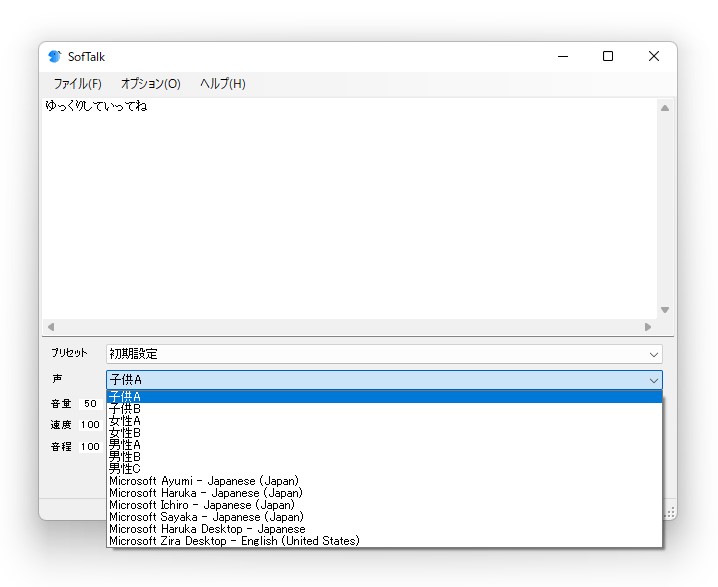The height and width of the screenshot is (587, 718).
Task: Open the ヘルプ(H) menu
Action: pyautogui.click(x=223, y=84)
